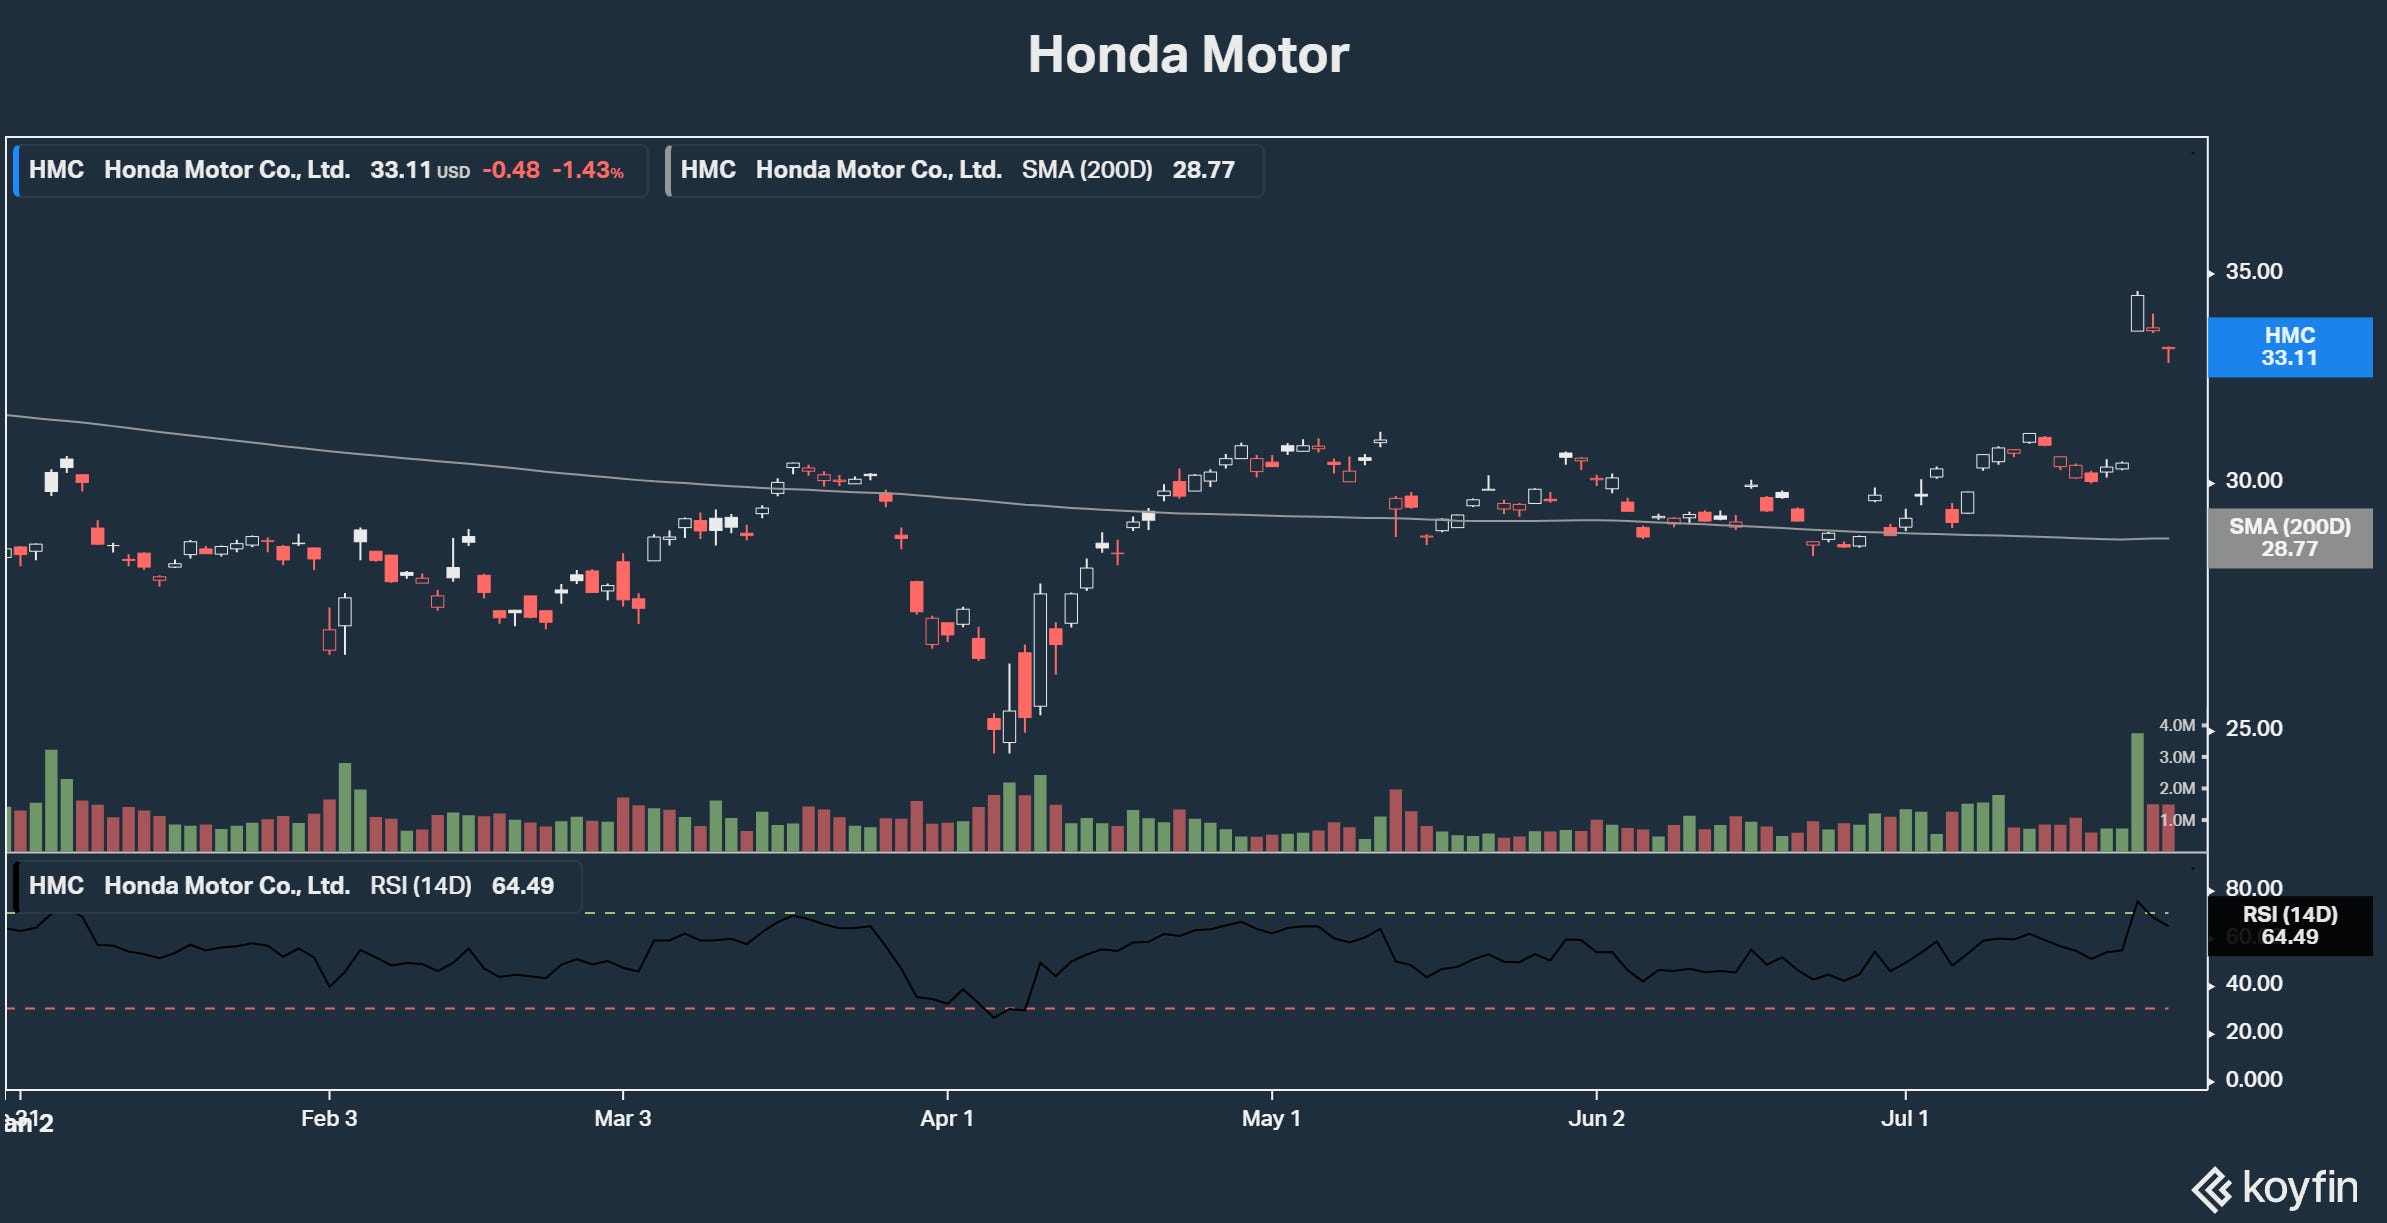Click the 4.0M volume axis label
The width and height of the screenshot is (2387, 1223).
point(2177,725)
